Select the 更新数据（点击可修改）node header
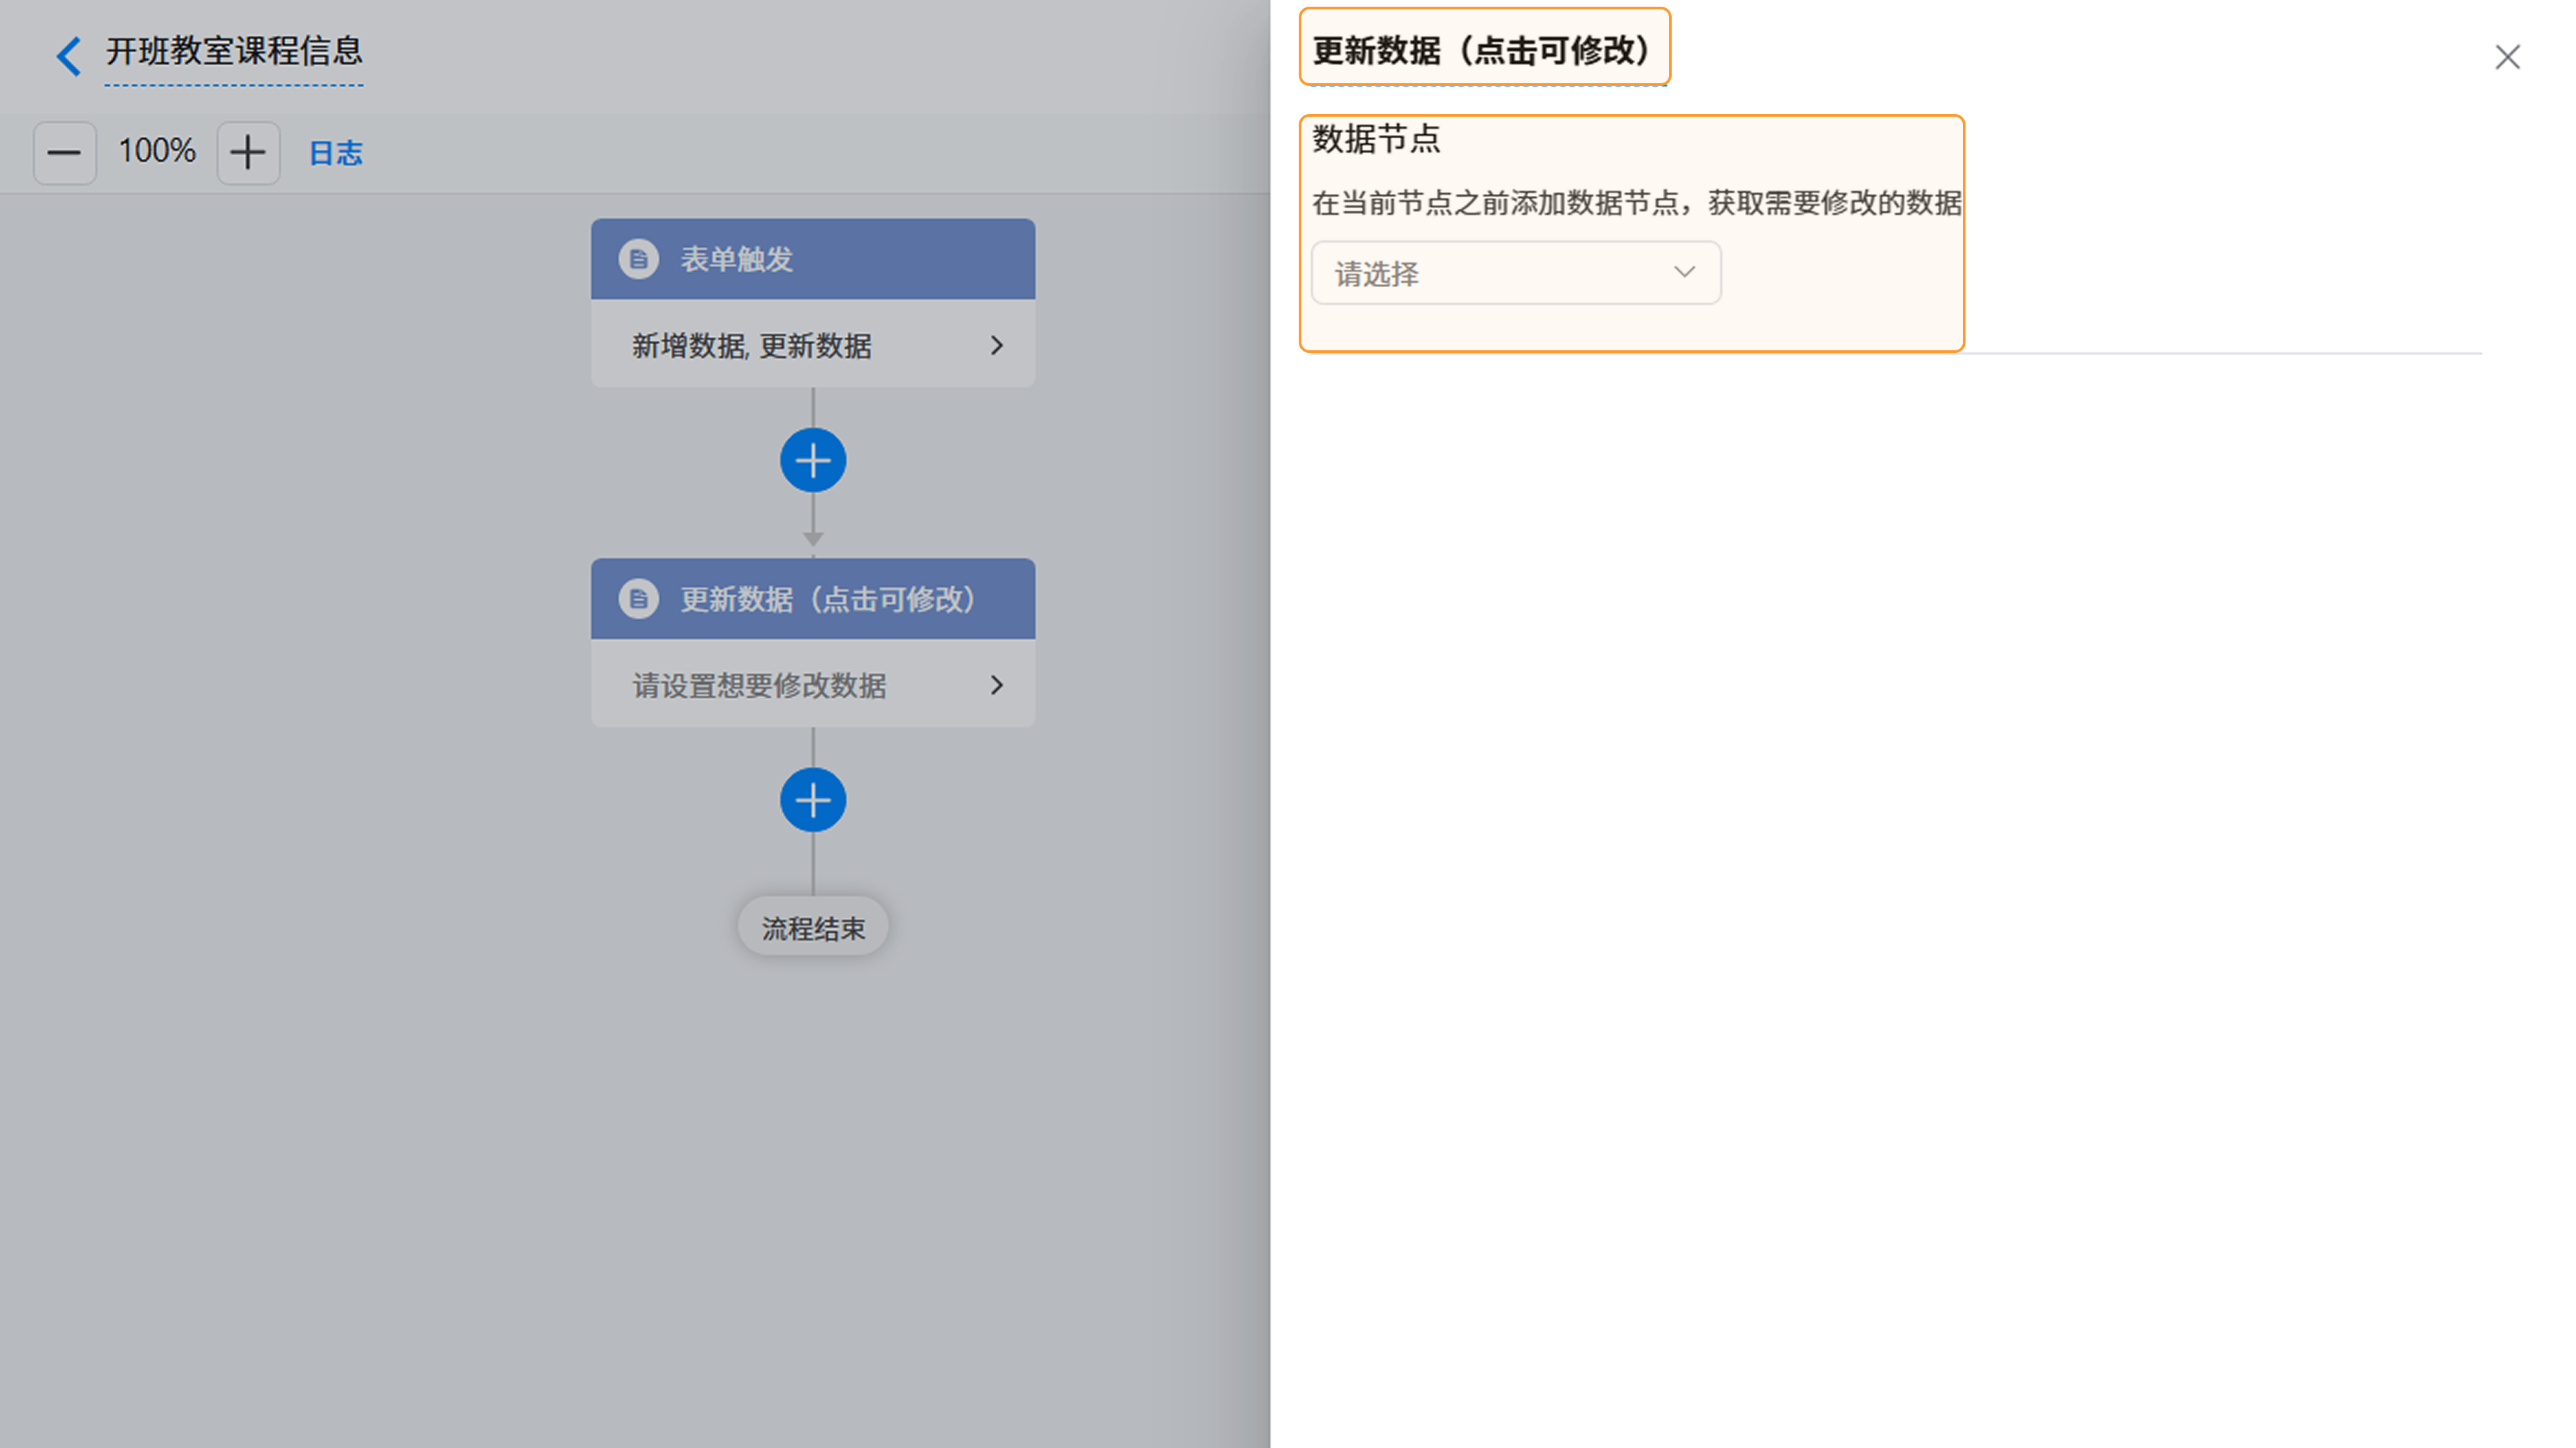This screenshot has width=2576, height=1448. (x=813, y=599)
